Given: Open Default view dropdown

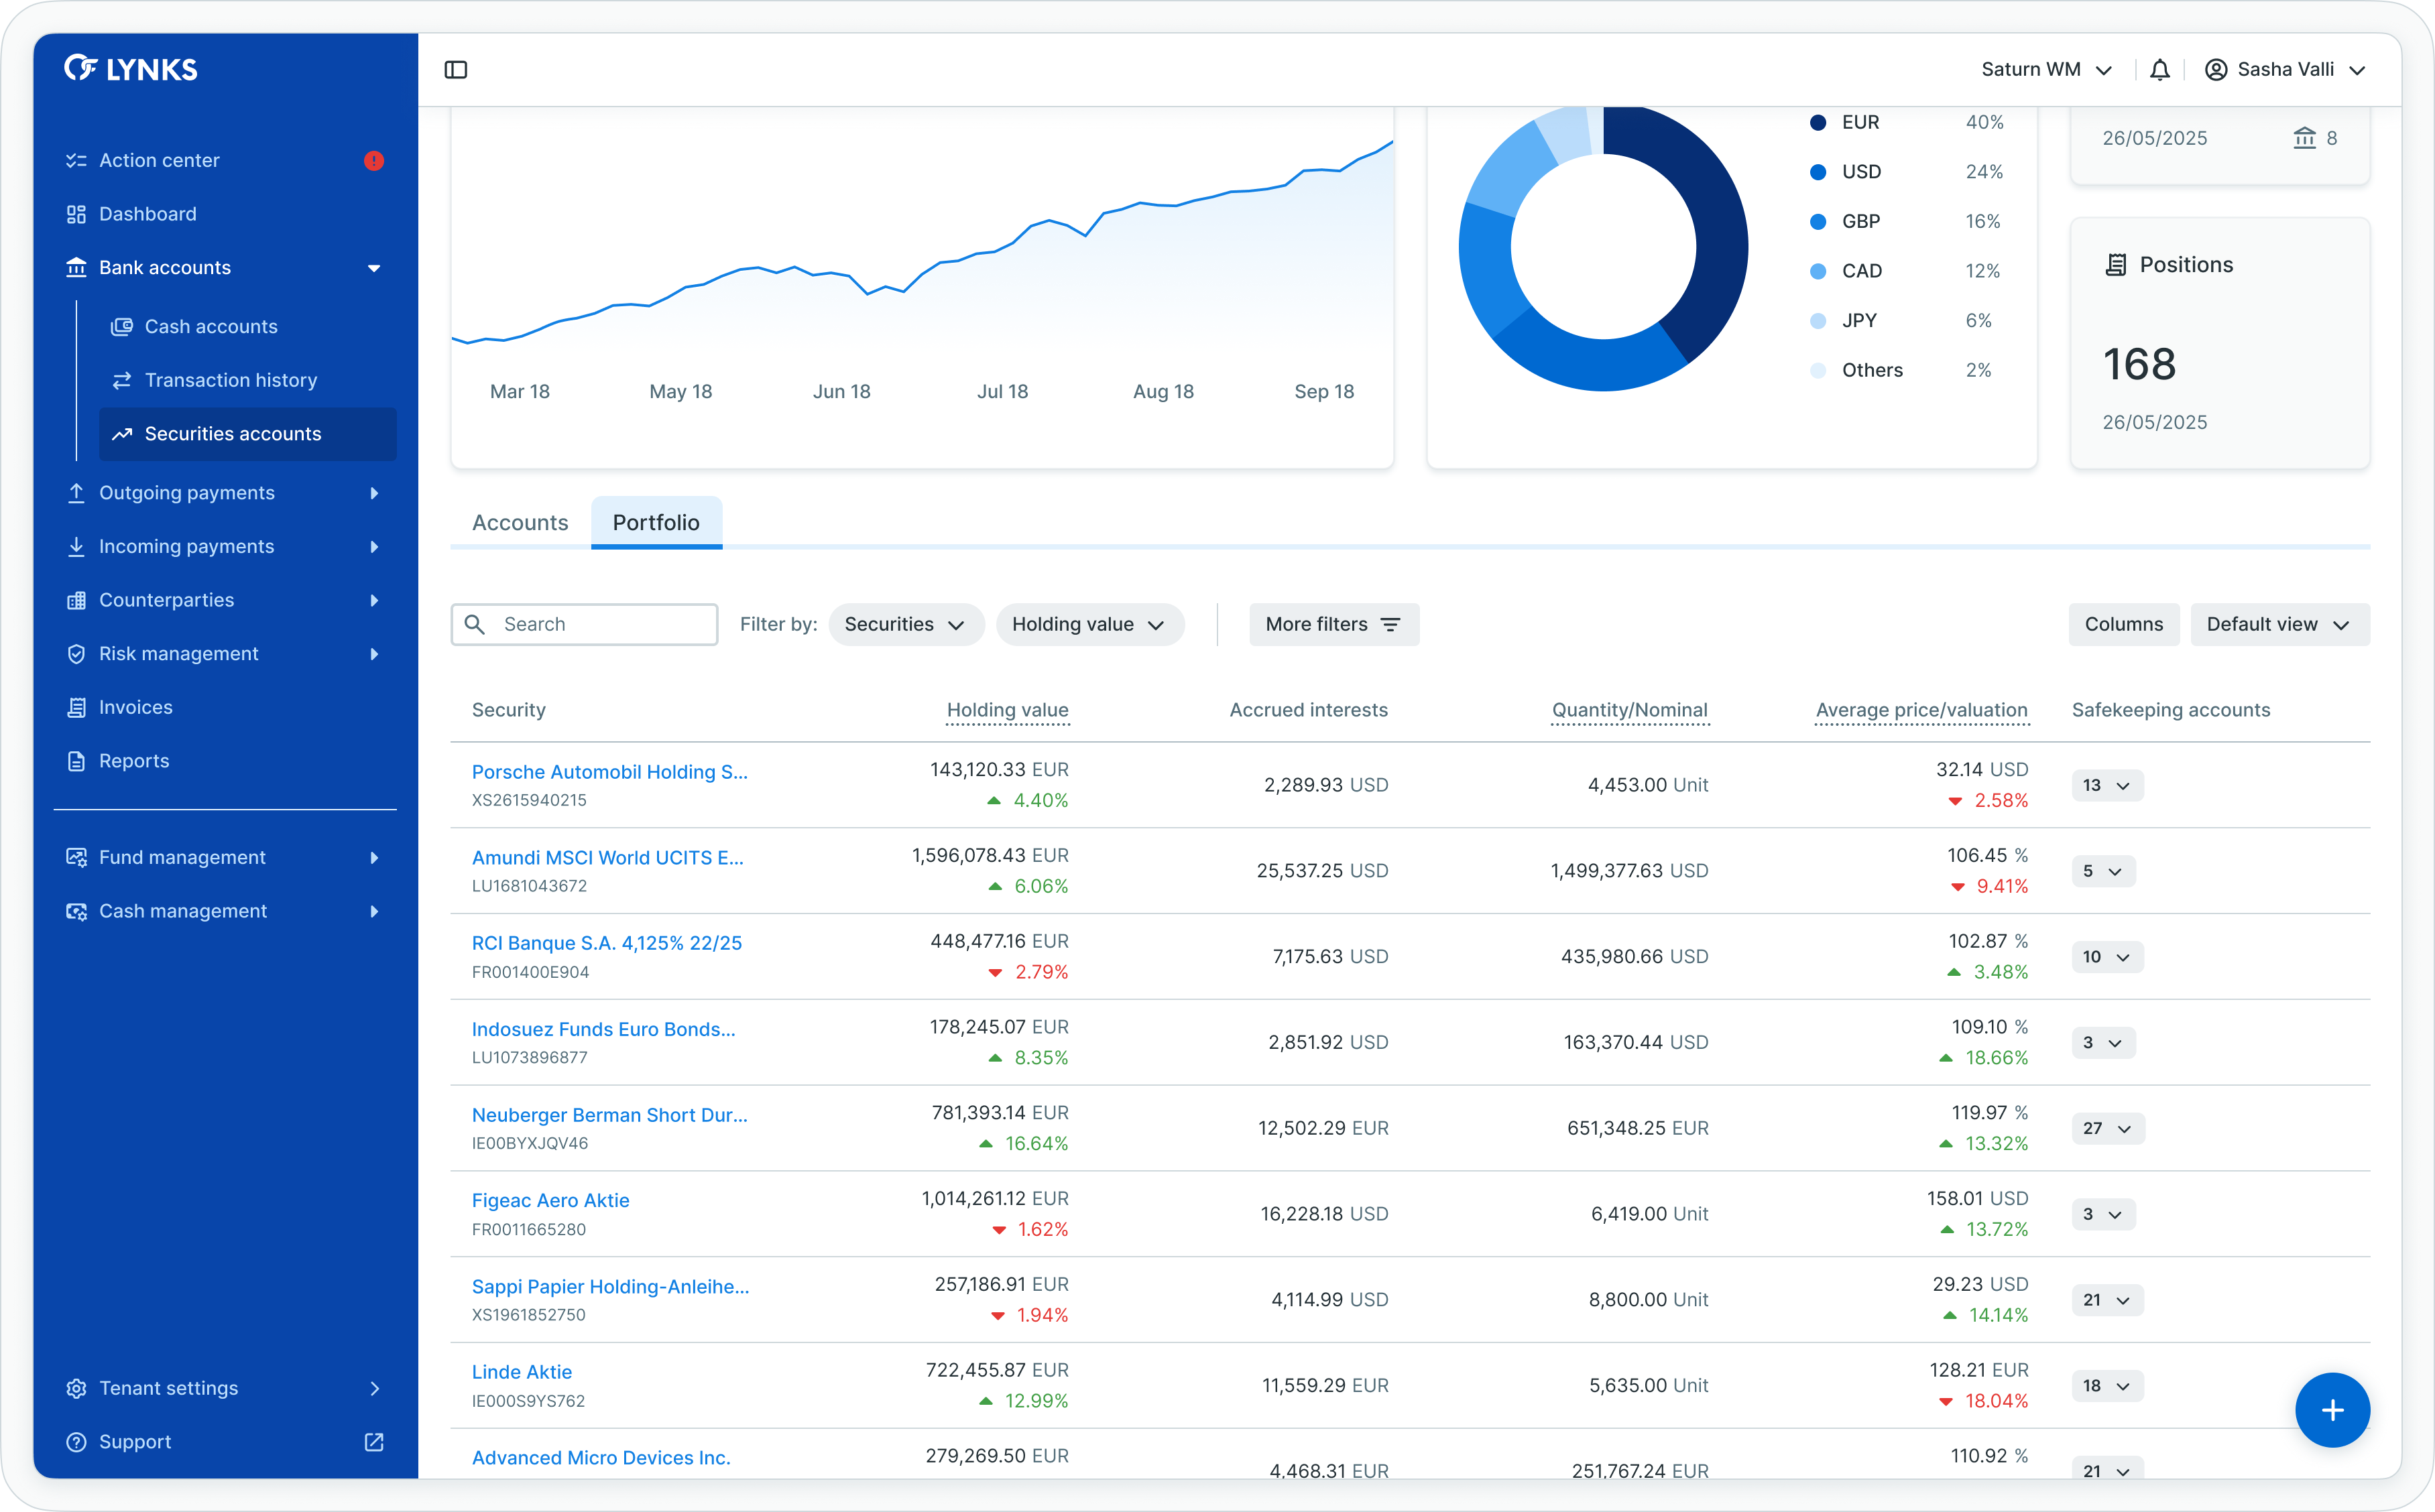Looking at the screenshot, I should [2278, 624].
